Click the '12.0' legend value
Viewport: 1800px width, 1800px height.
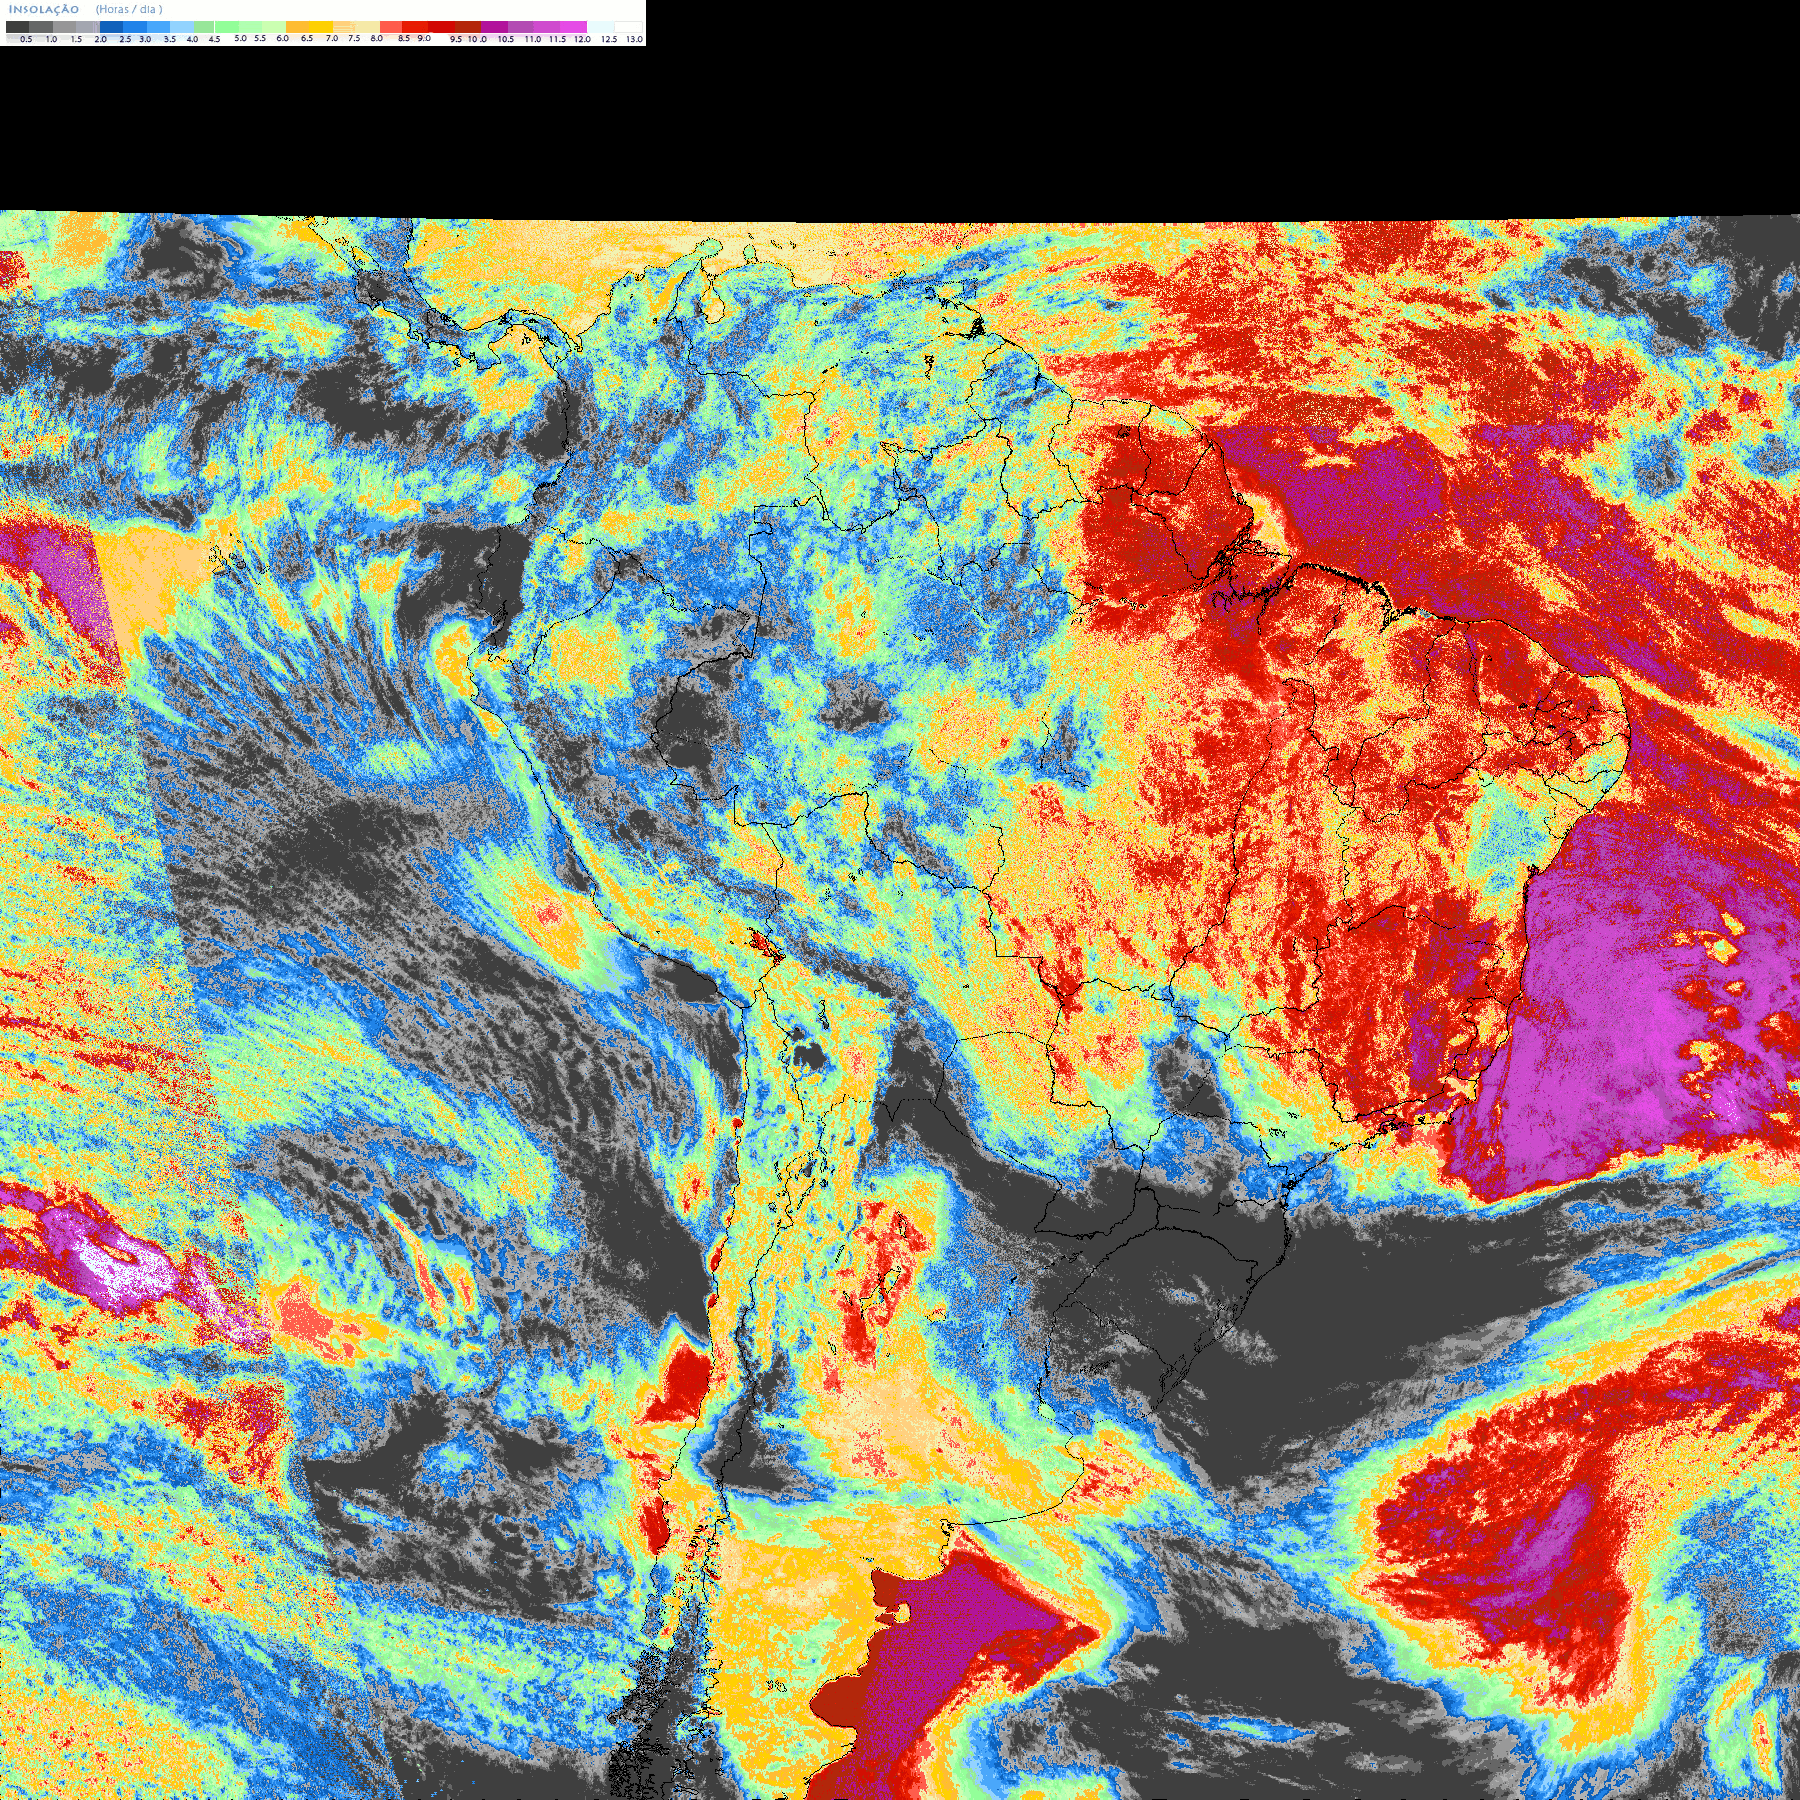[582, 39]
